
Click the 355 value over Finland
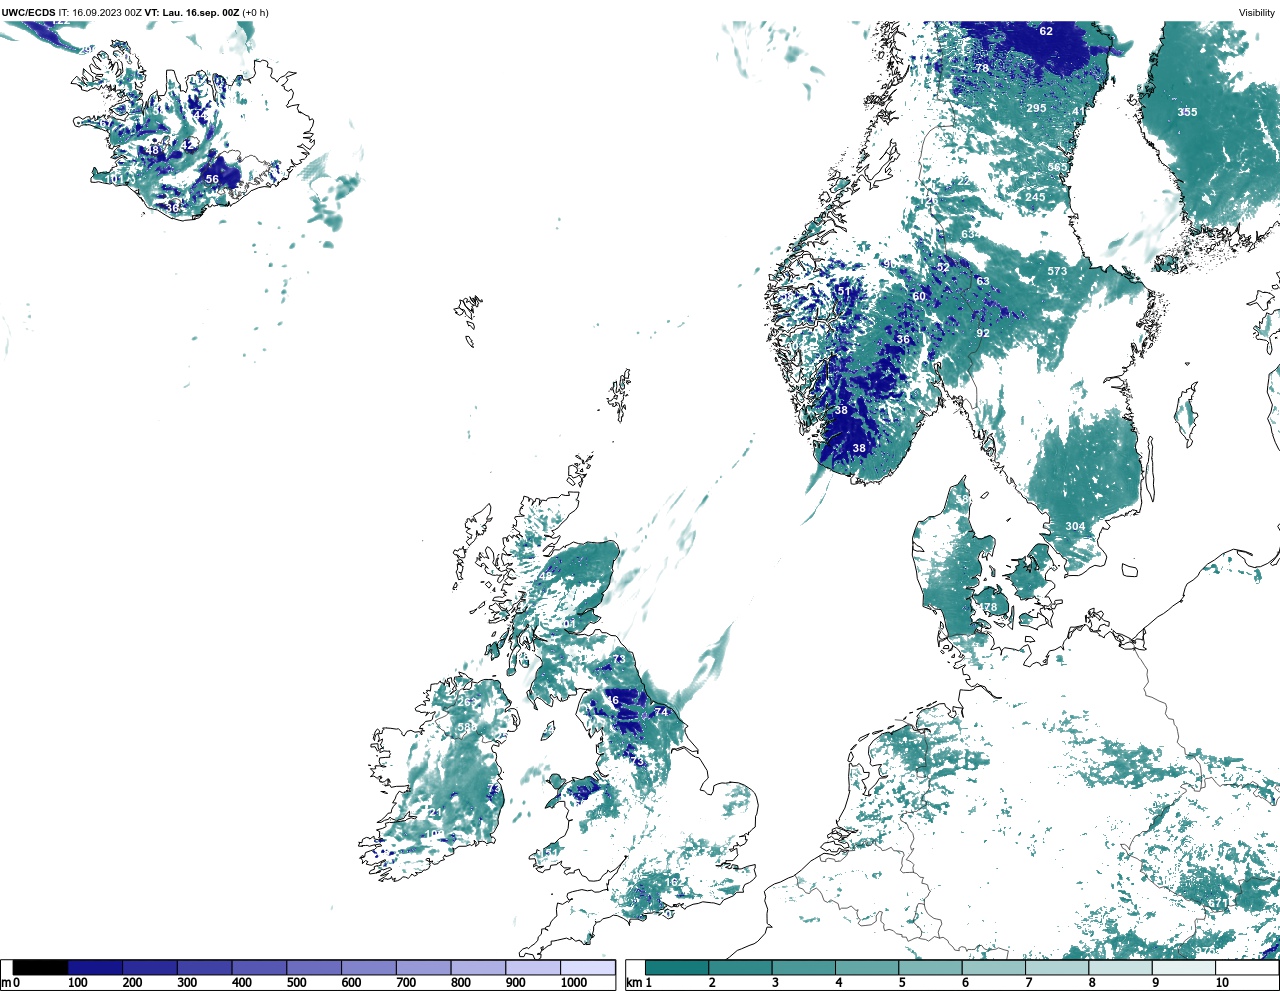coord(1187,112)
